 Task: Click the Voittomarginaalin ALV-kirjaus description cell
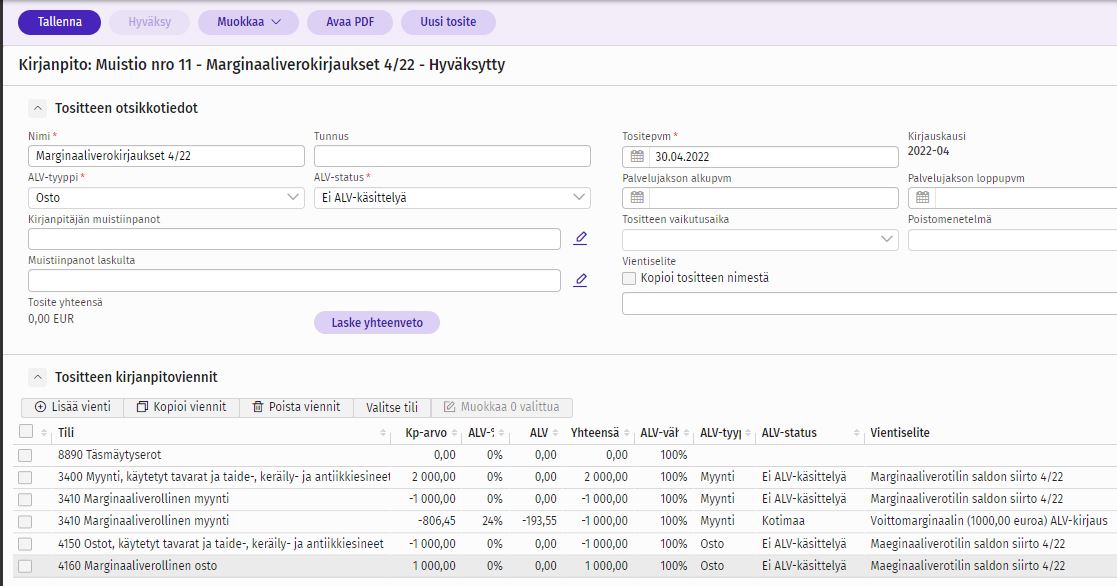(x=989, y=521)
